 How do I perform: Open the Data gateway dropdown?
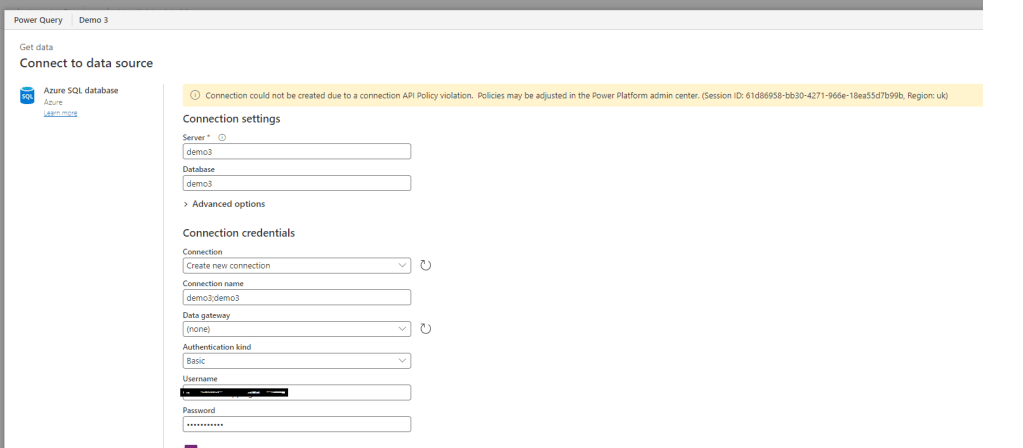click(297, 328)
